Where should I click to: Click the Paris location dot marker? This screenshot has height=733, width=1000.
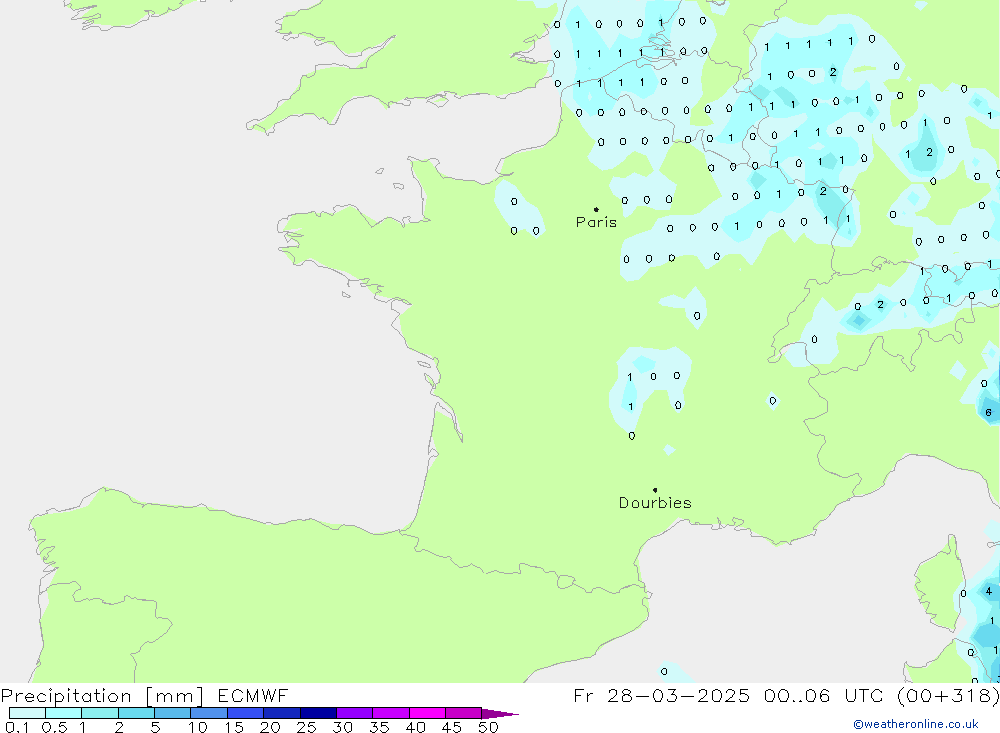596,209
